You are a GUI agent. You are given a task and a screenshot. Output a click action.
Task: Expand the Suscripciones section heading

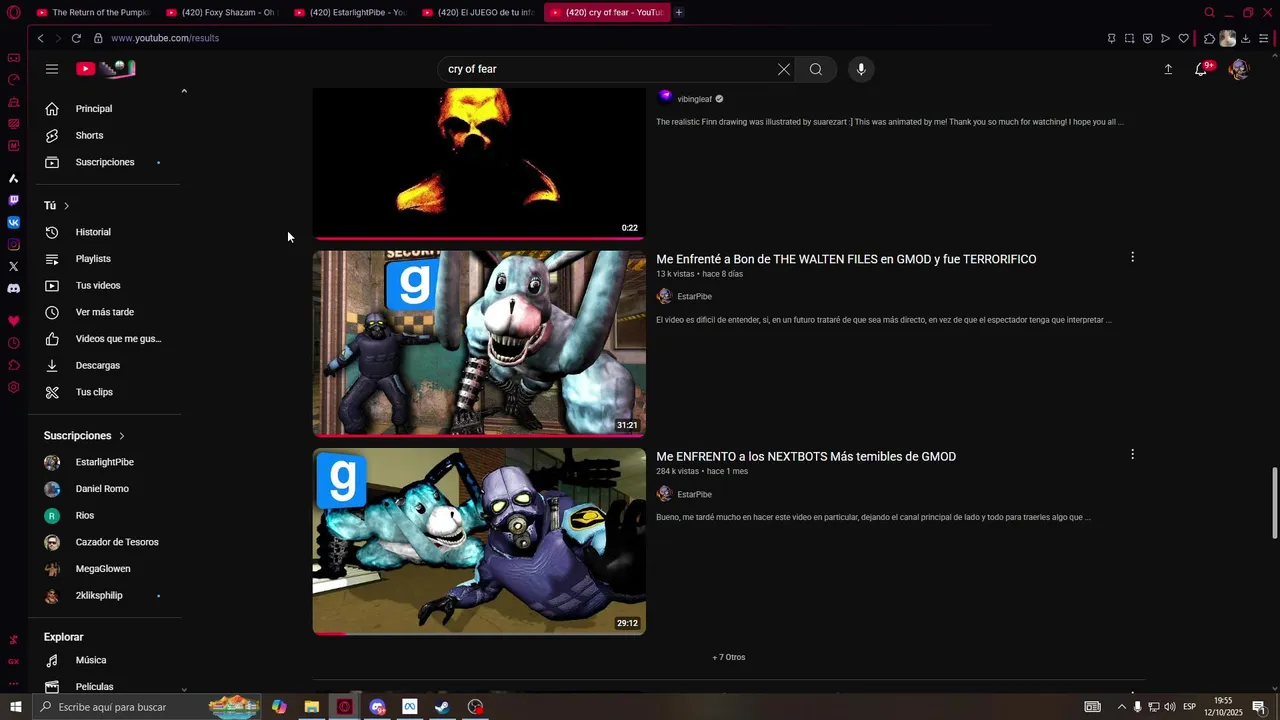84,436
